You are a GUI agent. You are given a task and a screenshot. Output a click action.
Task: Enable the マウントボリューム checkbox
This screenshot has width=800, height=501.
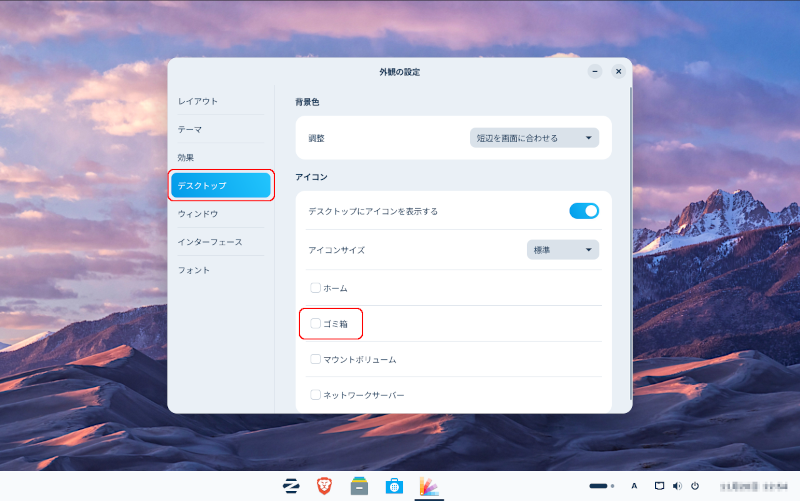(x=315, y=359)
